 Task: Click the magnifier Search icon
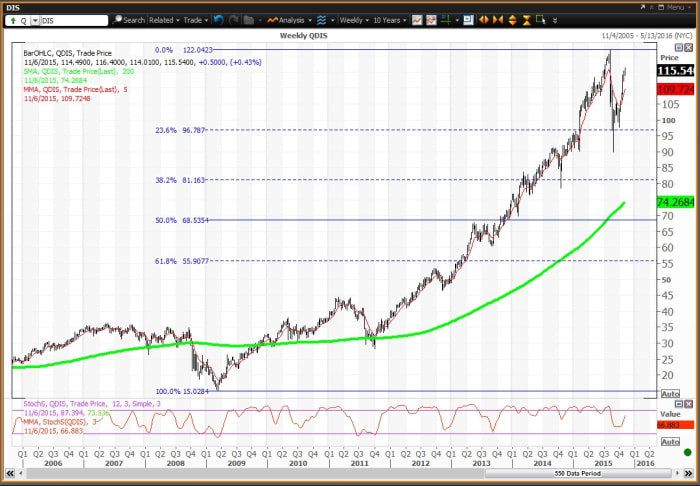click(x=118, y=19)
